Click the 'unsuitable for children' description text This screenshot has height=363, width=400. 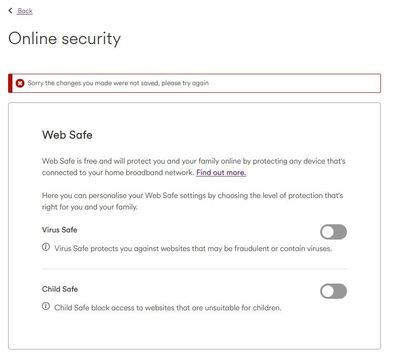click(168, 308)
